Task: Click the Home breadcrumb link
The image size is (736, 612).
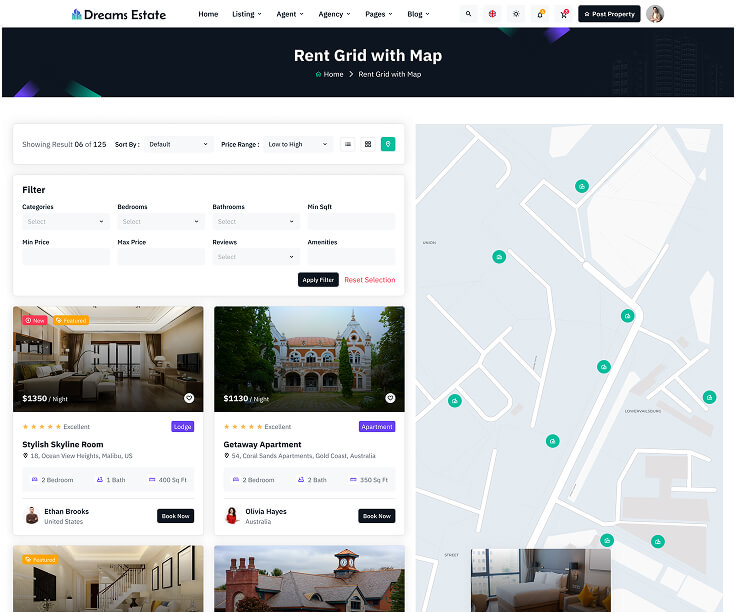Action: (x=333, y=74)
